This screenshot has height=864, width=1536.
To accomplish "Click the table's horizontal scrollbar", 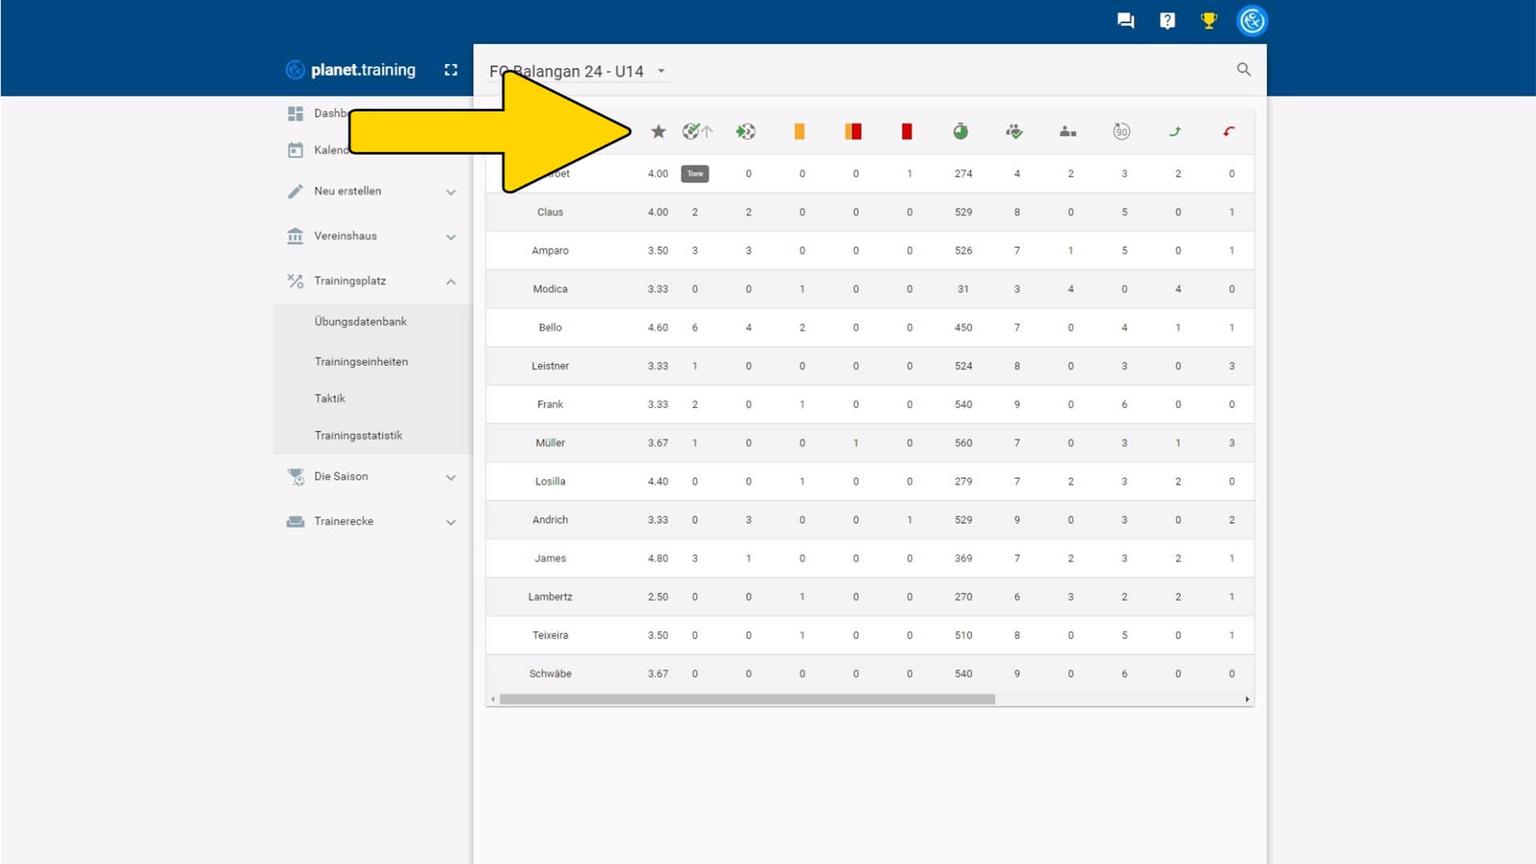I will pyautogui.click(x=747, y=699).
